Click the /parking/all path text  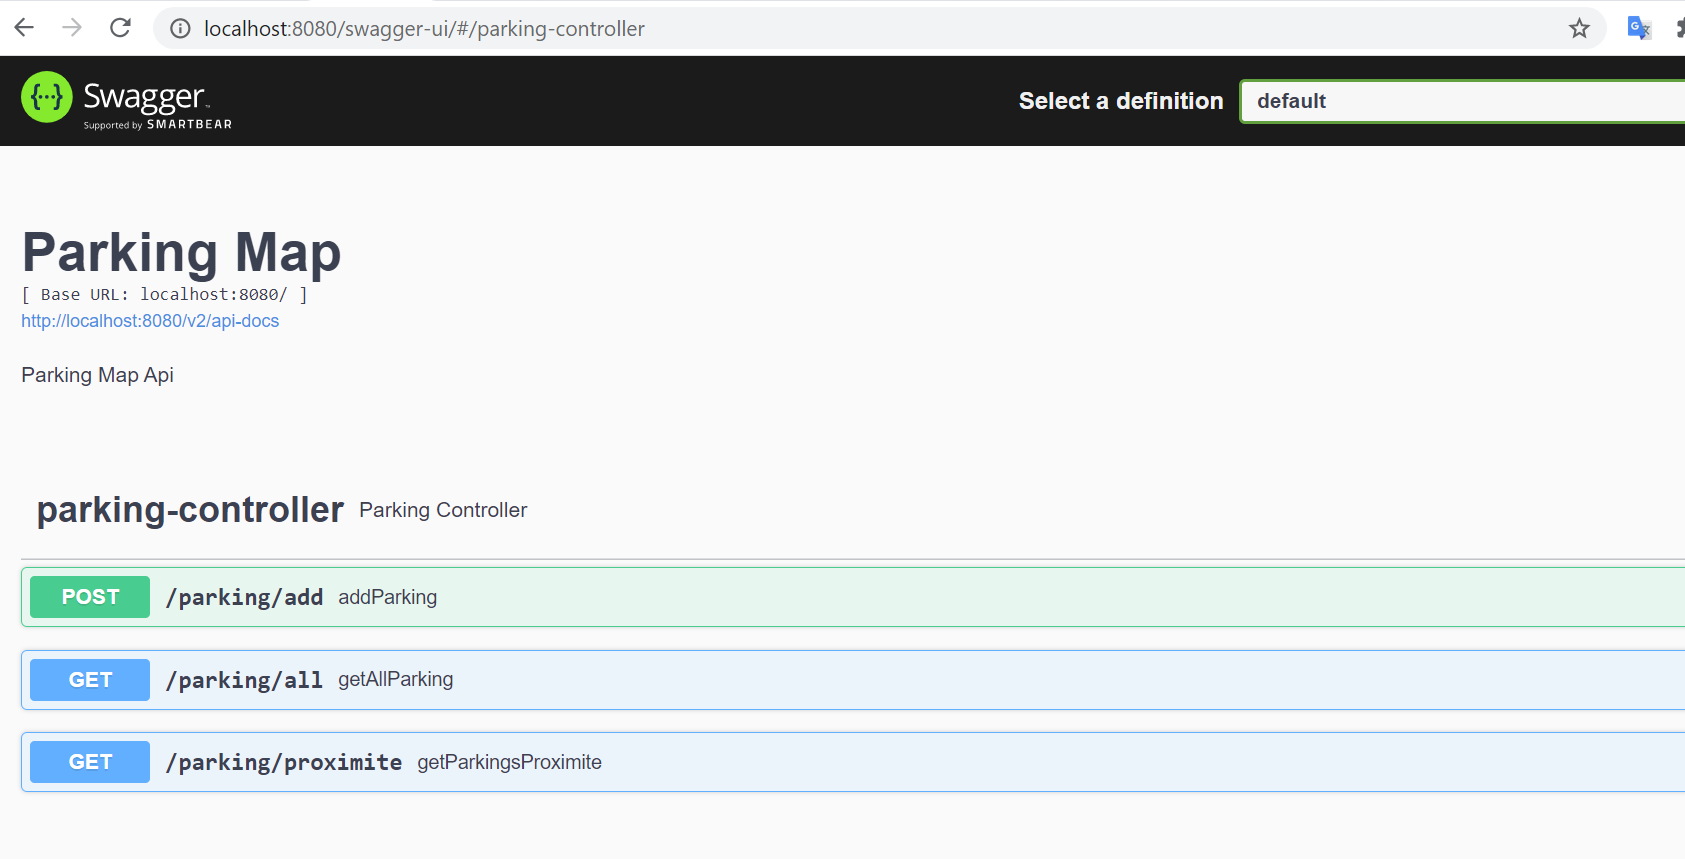tap(244, 680)
